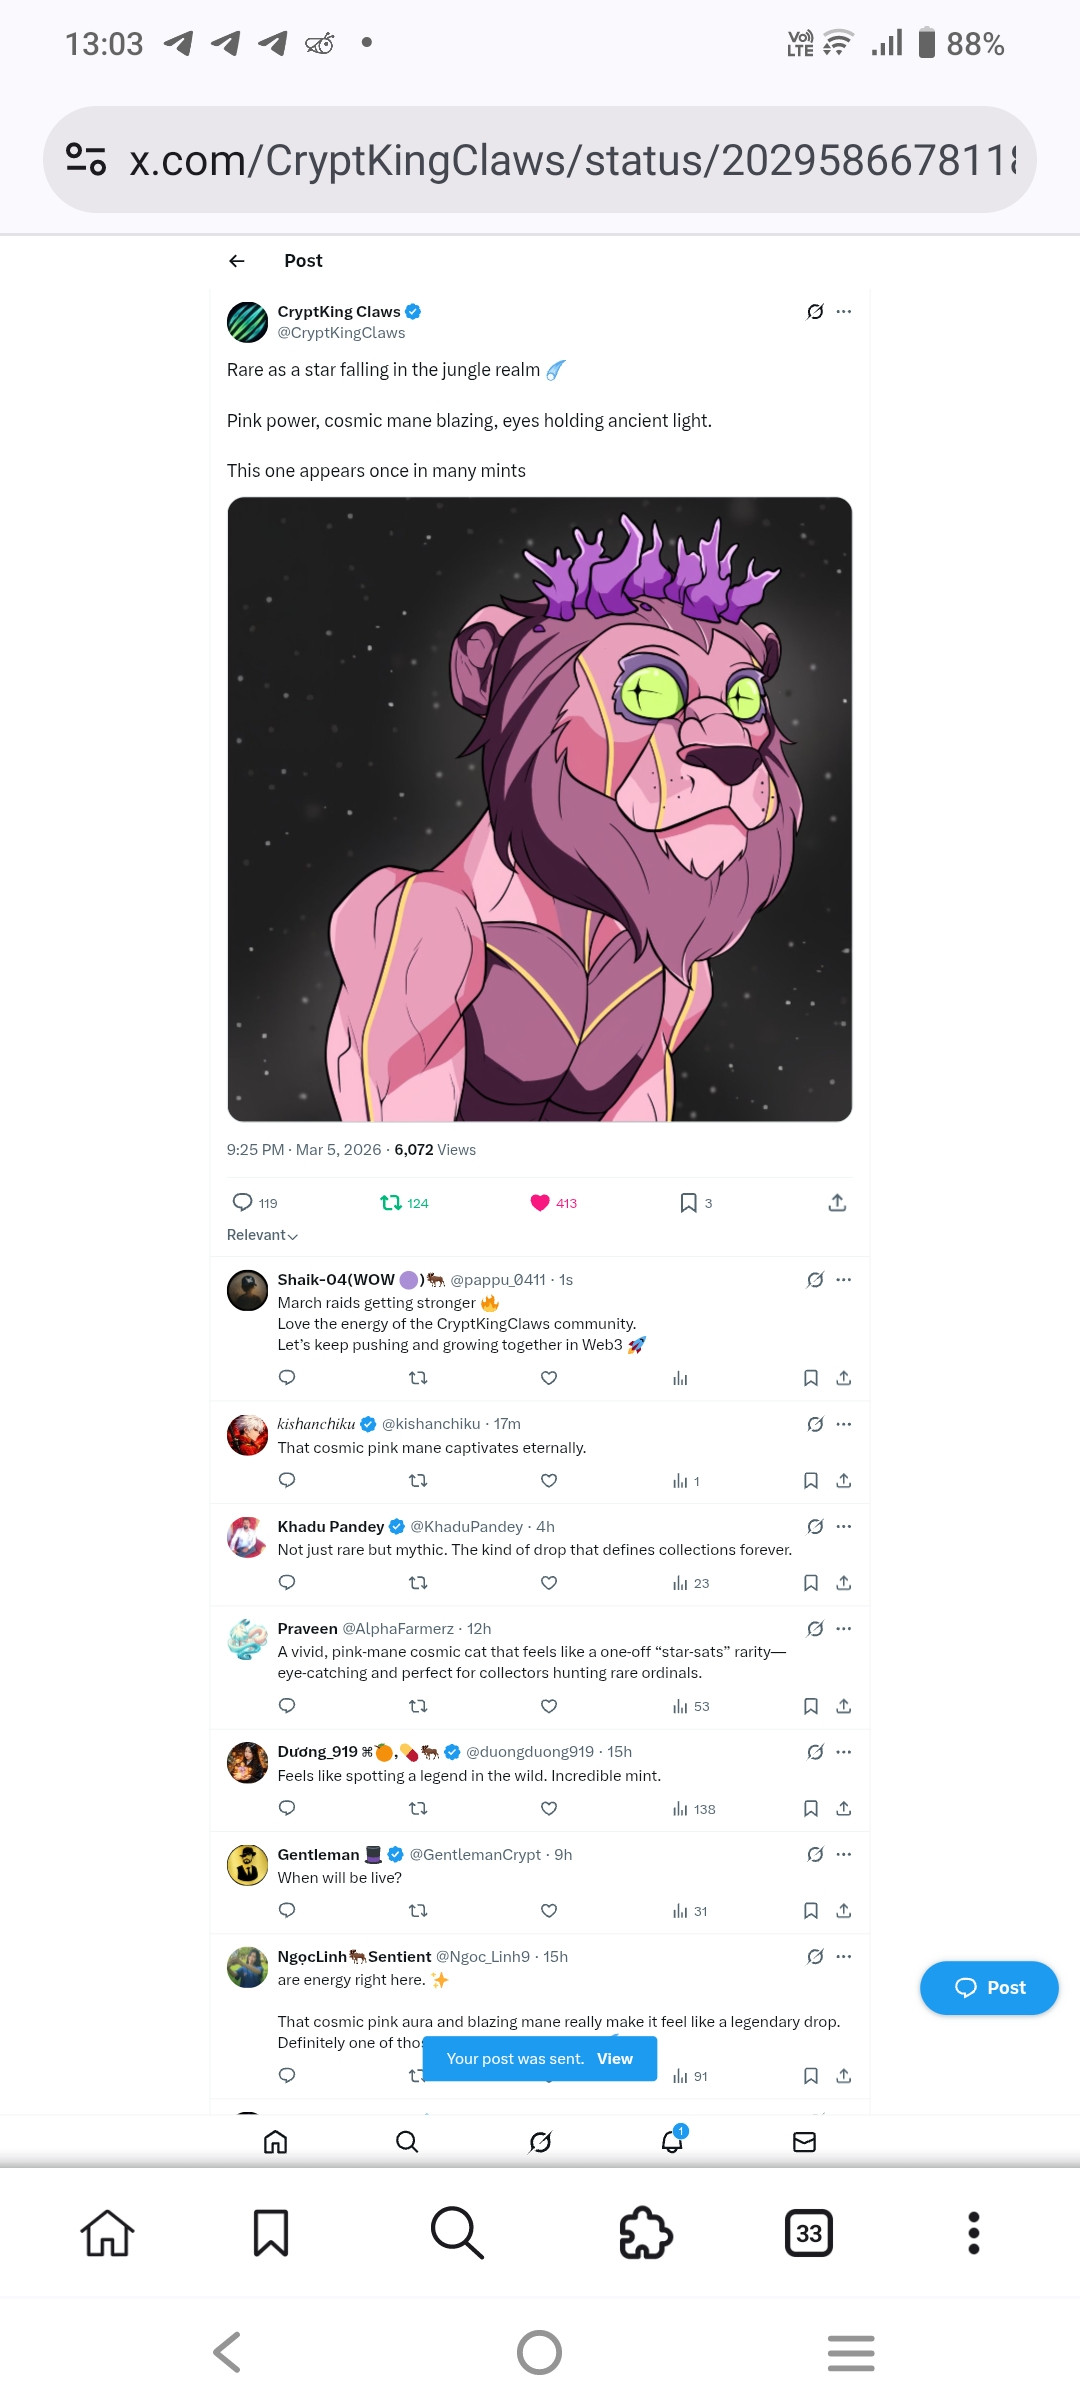Screen dimensions: 1080x2408
Task: Go back with the Post arrow
Action: click(237, 261)
